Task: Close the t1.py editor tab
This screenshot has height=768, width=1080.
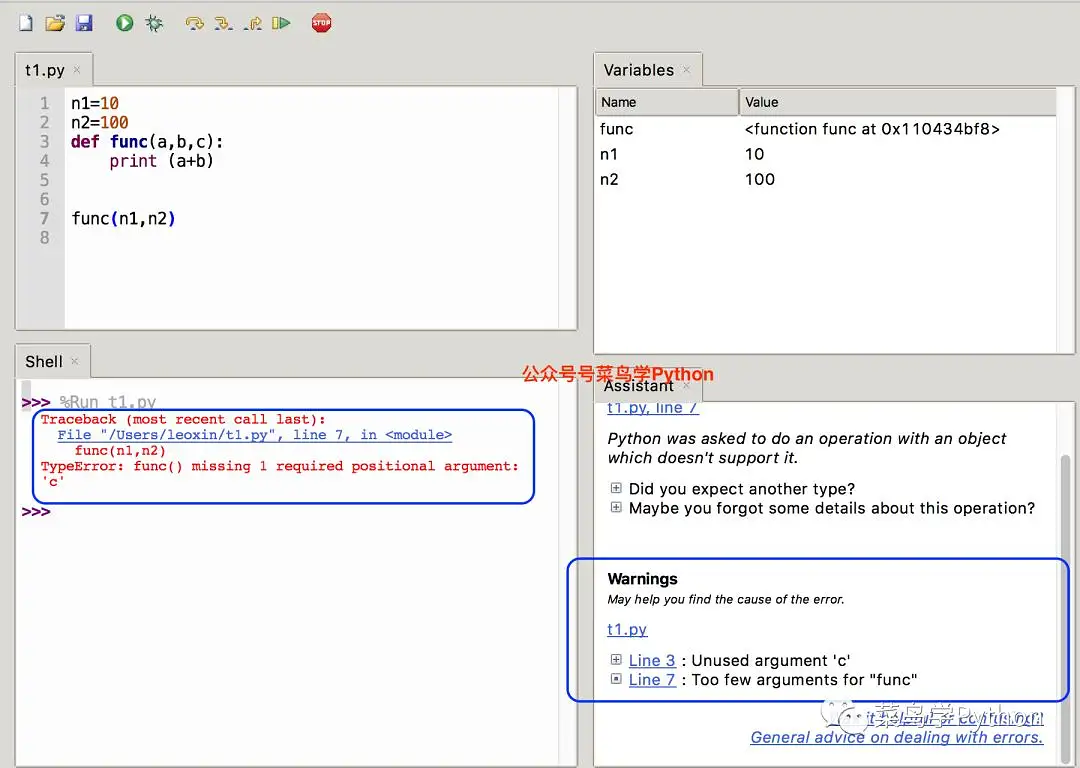Action: (77, 70)
